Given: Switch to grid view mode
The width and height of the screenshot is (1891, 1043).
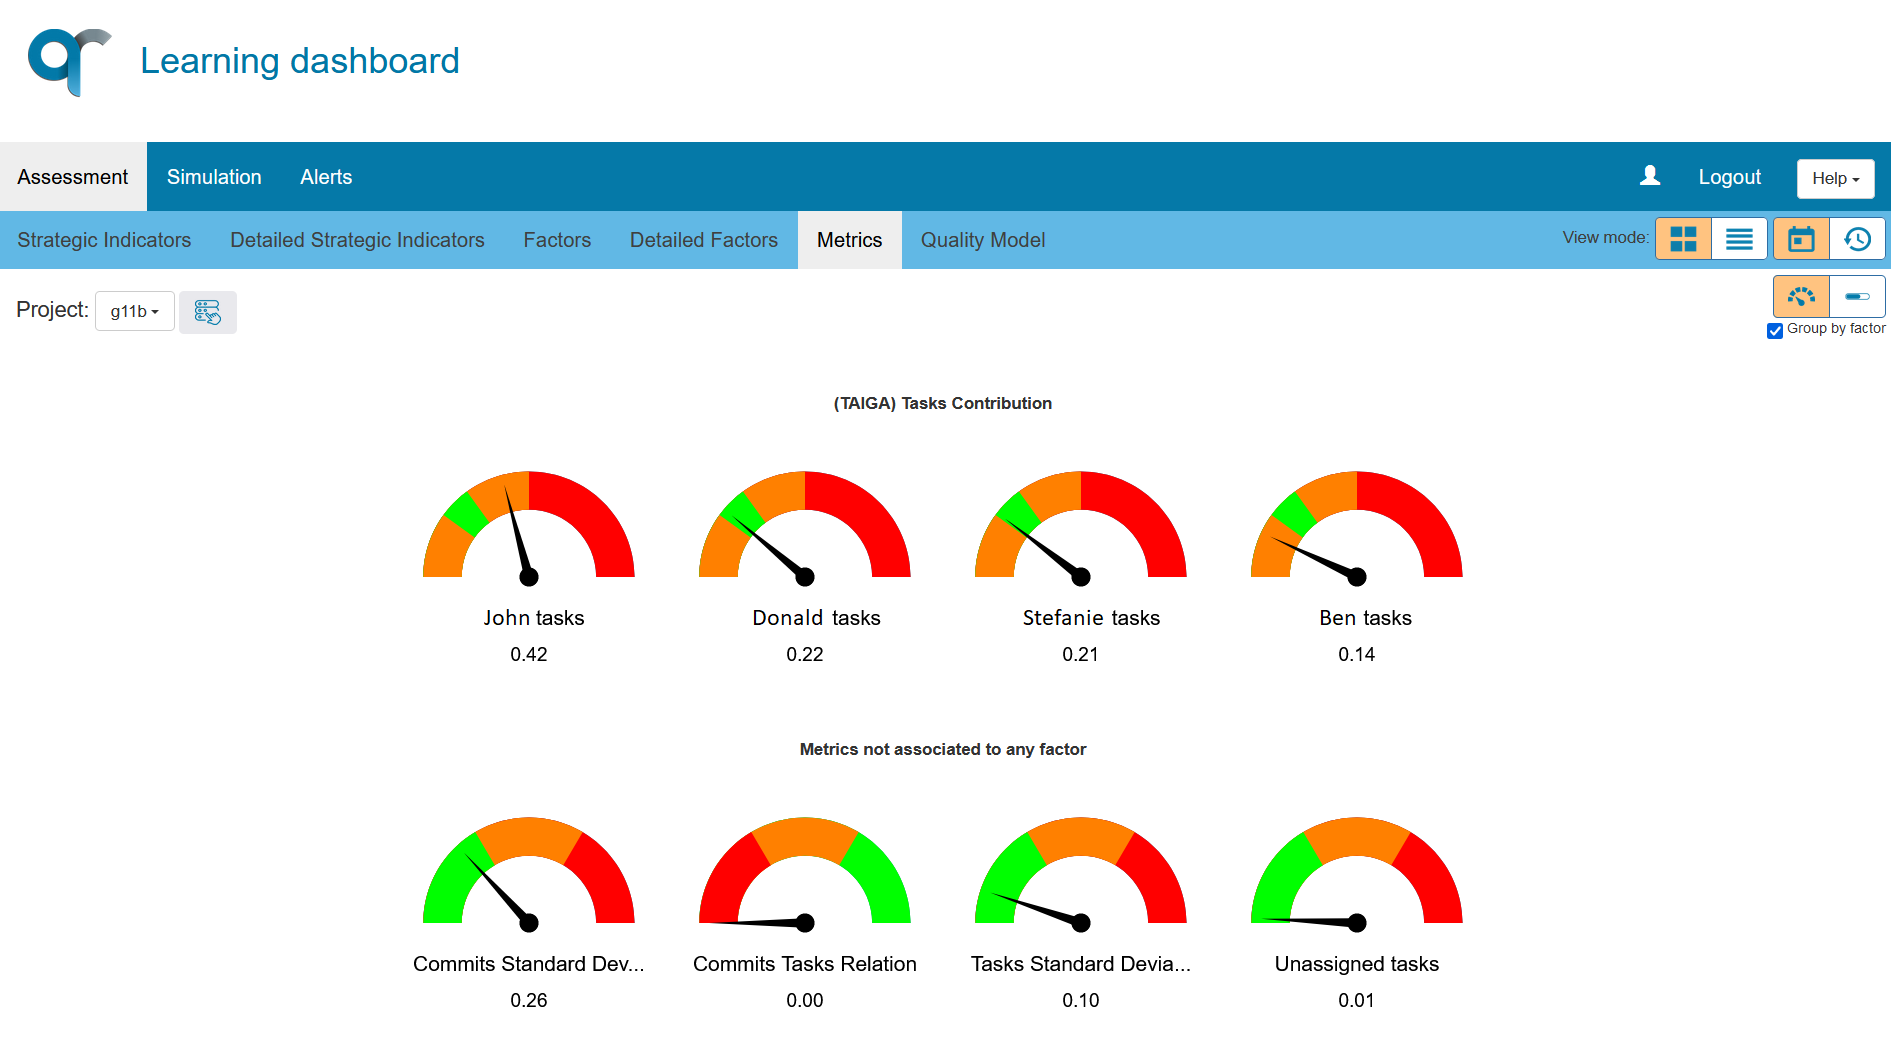Looking at the screenshot, I should coord(1683,239).
